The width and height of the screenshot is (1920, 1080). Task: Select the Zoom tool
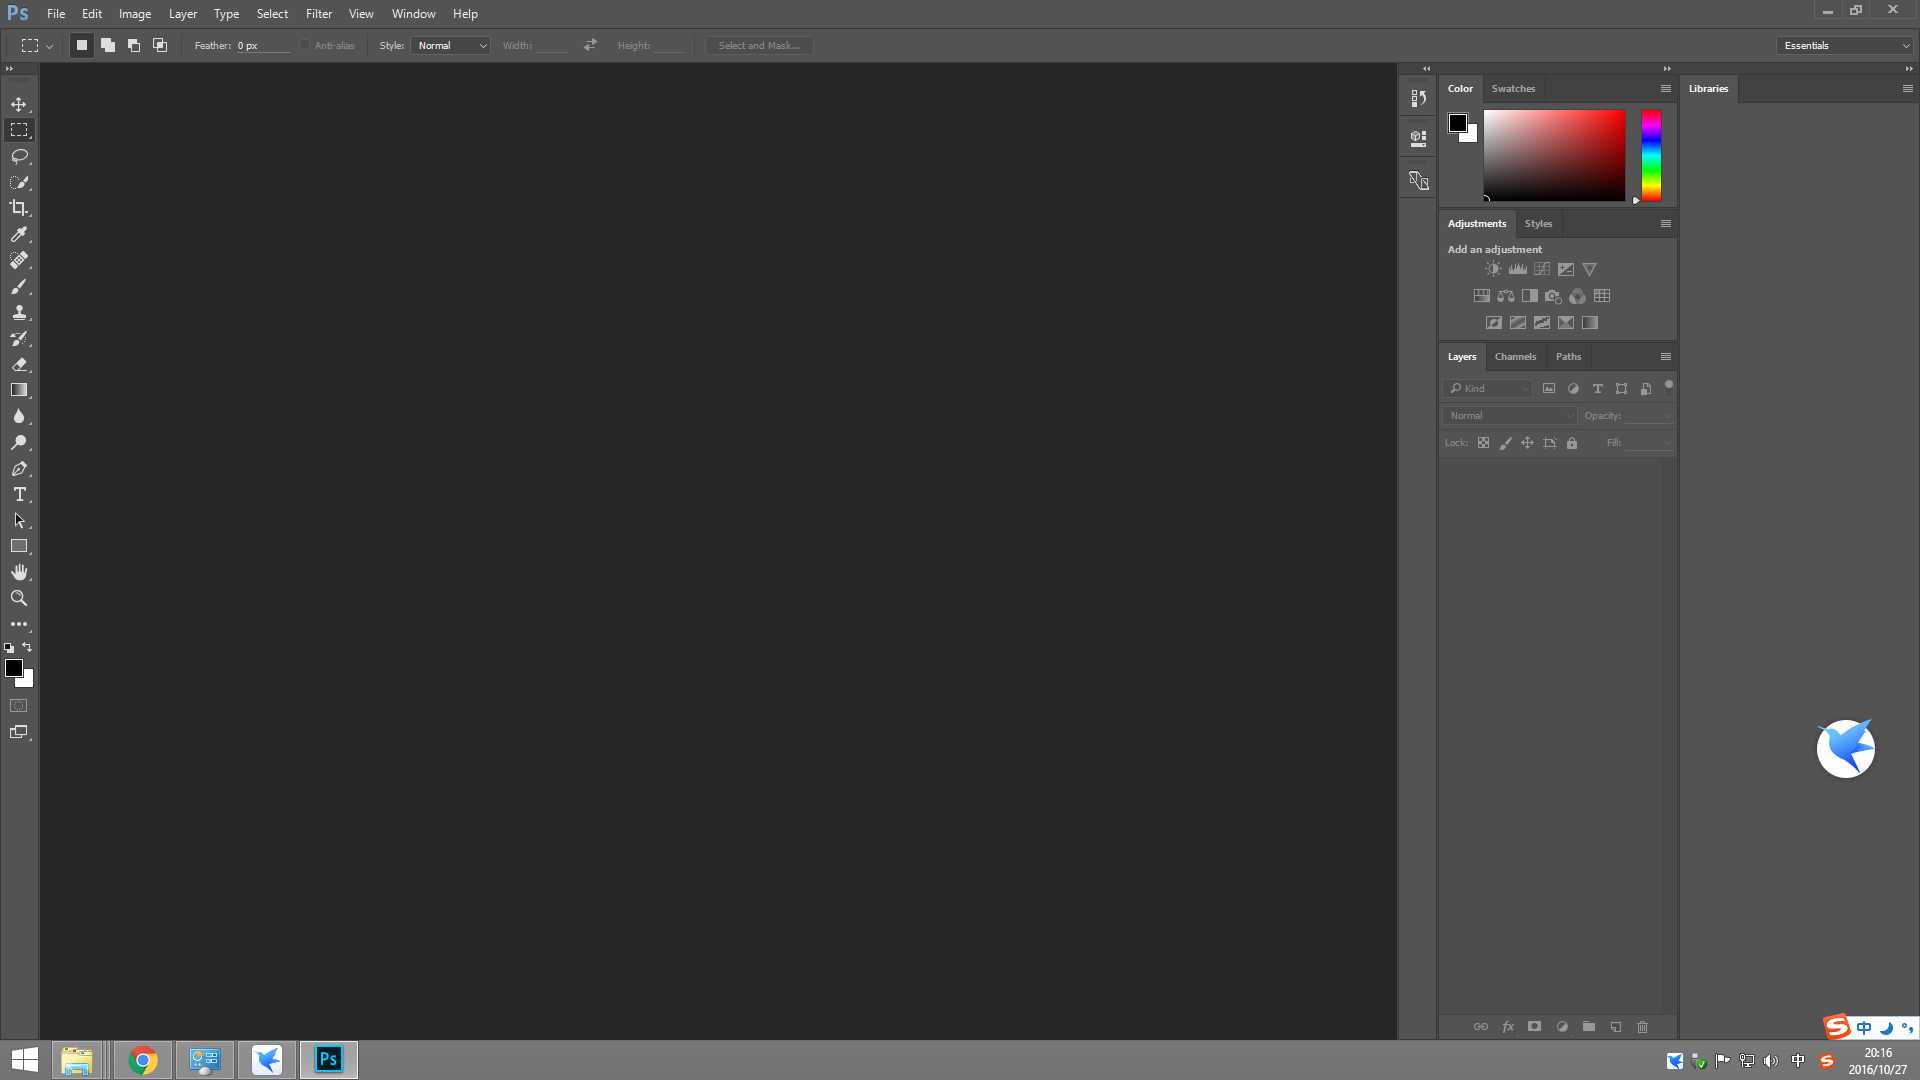[19, 598]
